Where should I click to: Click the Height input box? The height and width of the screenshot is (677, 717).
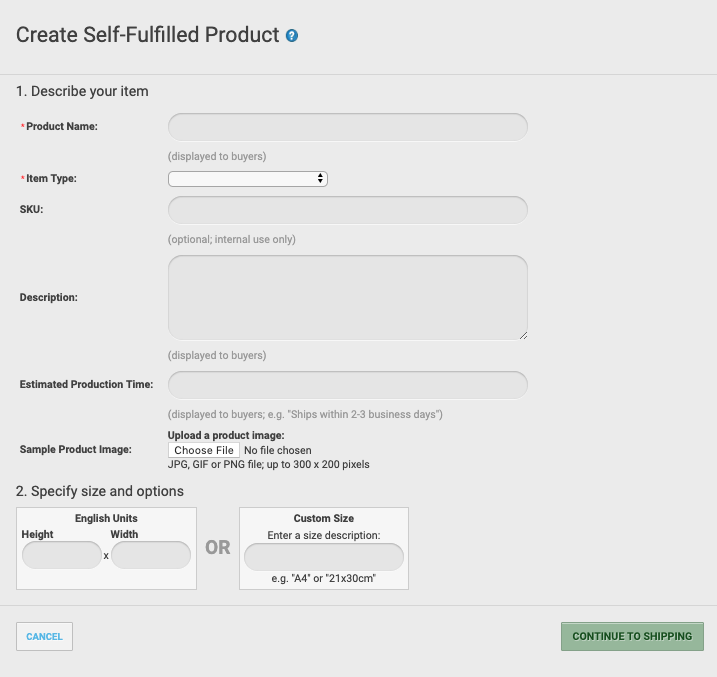(62, 555)
